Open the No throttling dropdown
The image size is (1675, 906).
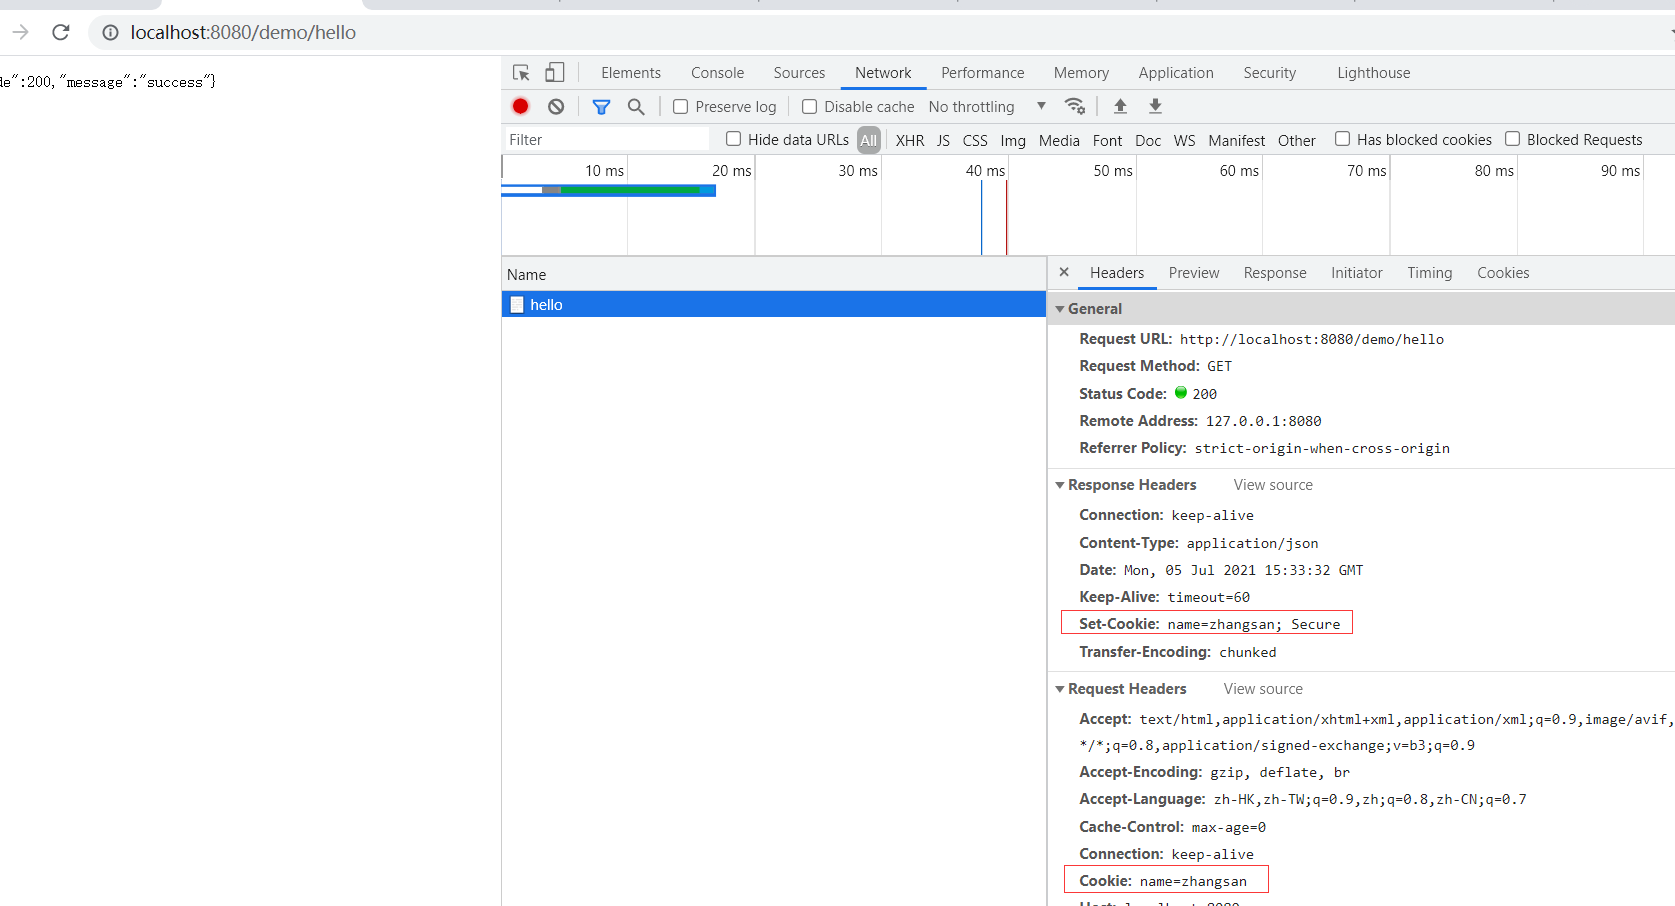point(987,106)
